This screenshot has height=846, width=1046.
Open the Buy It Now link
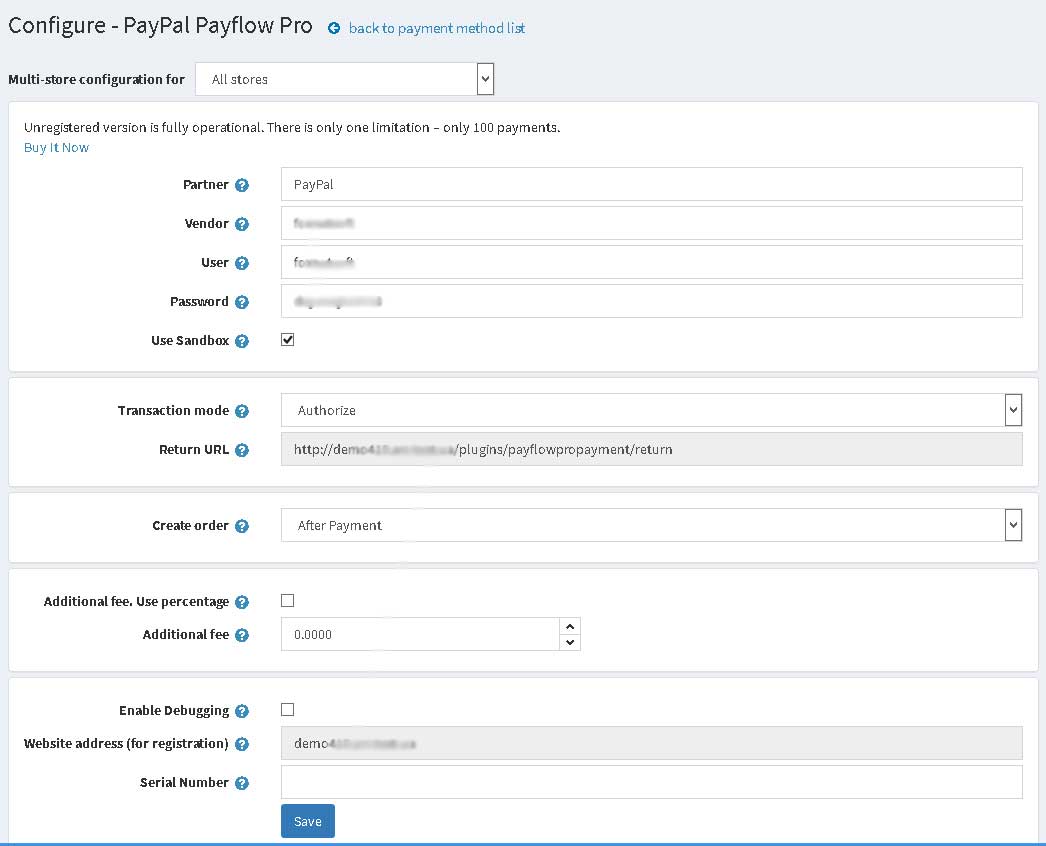(x=56, y=147)
